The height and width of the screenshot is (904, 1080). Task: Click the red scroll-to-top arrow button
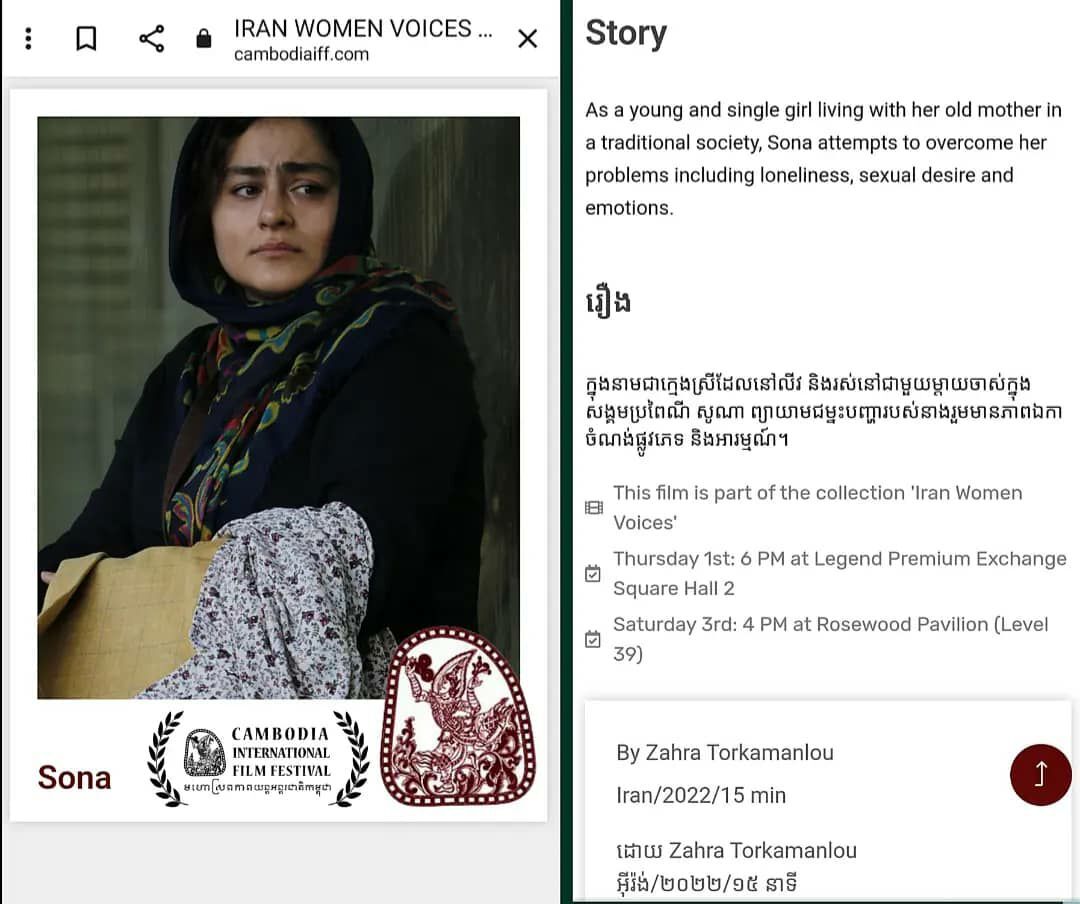tap(1040, 774)
